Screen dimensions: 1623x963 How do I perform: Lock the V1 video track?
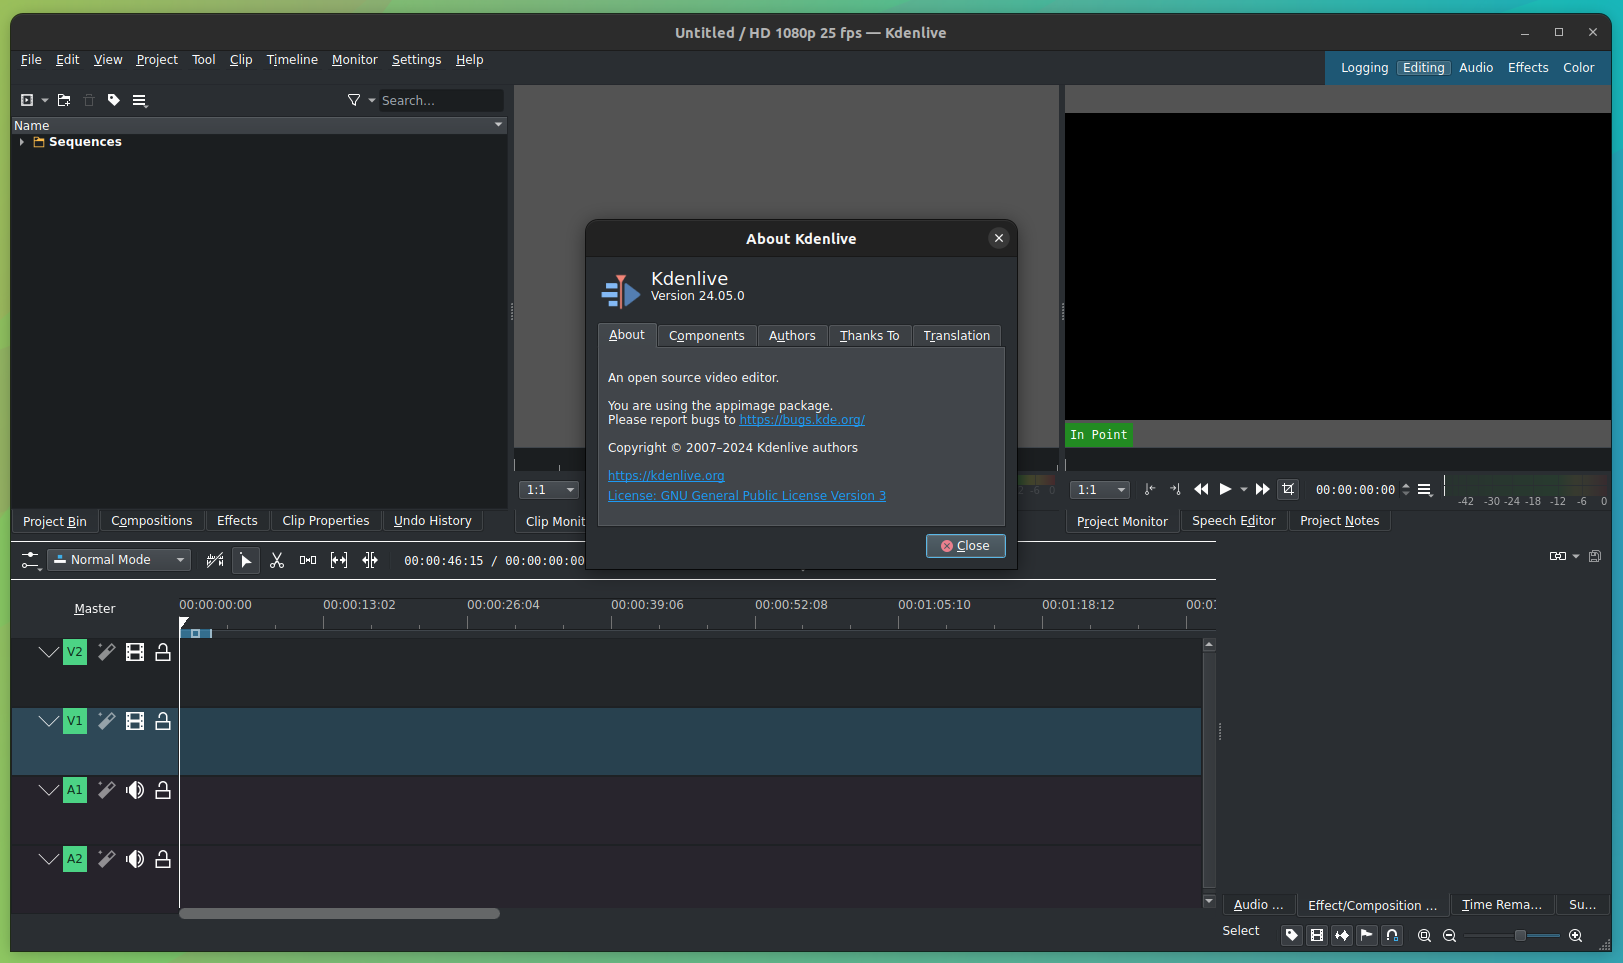163,720
